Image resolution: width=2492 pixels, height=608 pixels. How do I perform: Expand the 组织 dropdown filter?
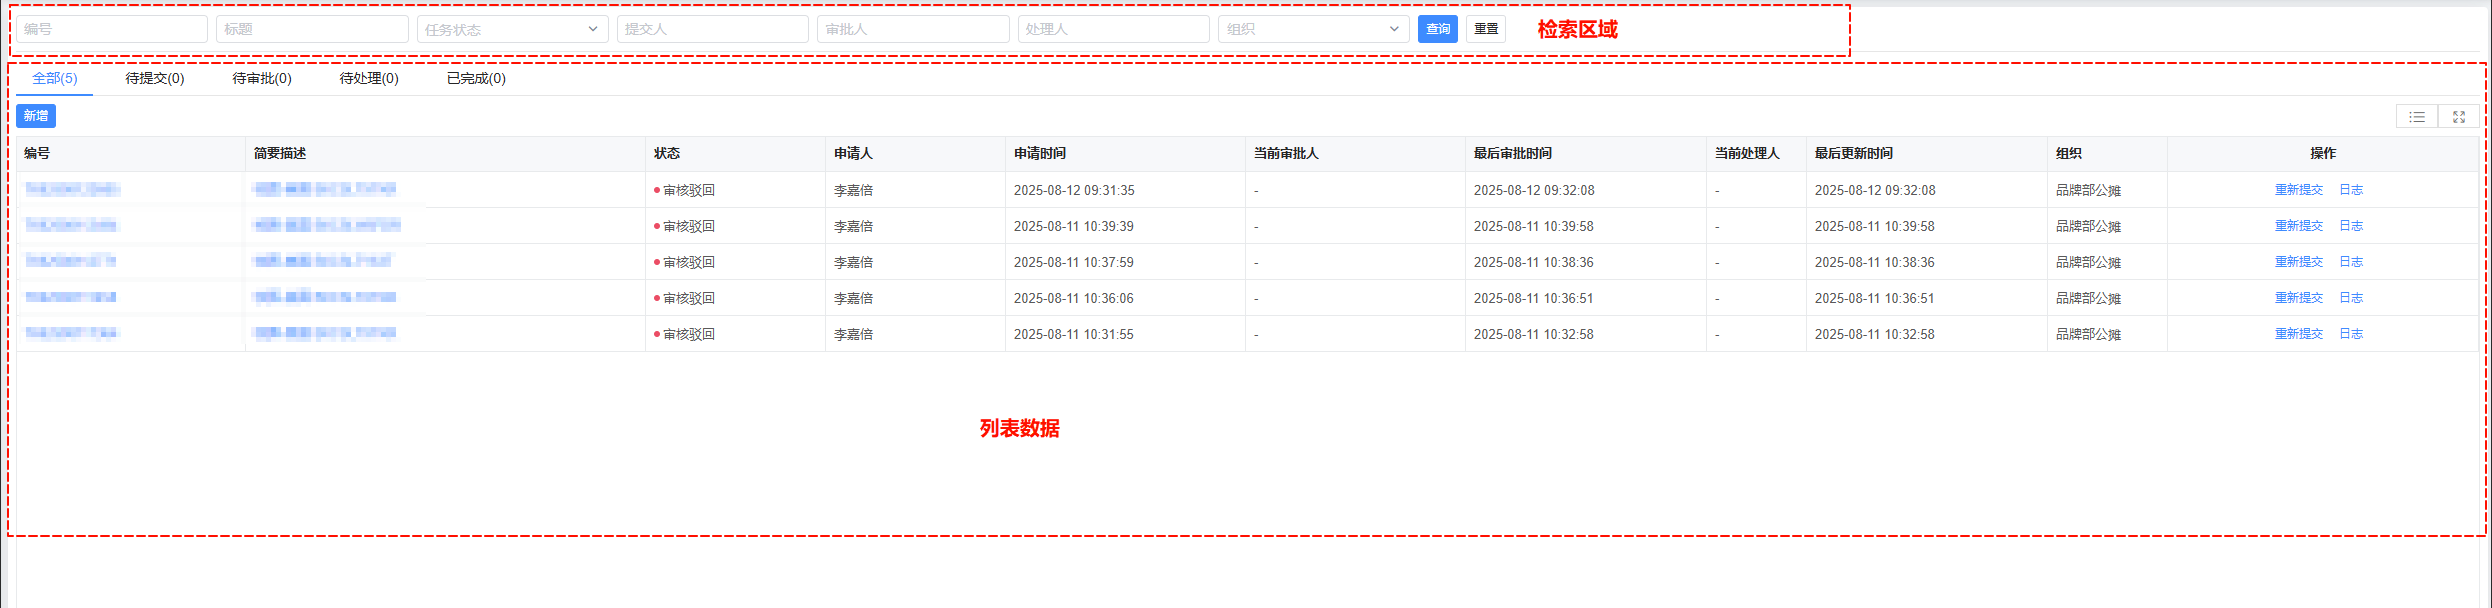tap(1312, 29)
